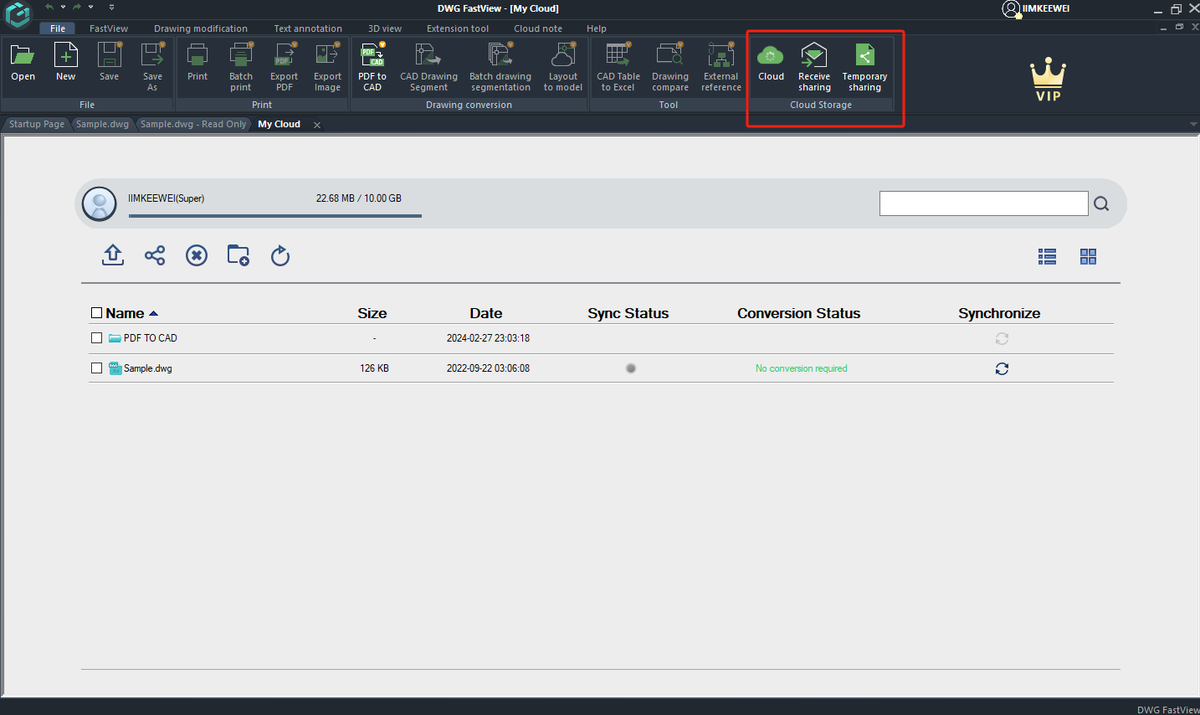The image size is (1200, 715).
Task: Switch to the FastView ribbon tab
Action: (x=108, y=29)
